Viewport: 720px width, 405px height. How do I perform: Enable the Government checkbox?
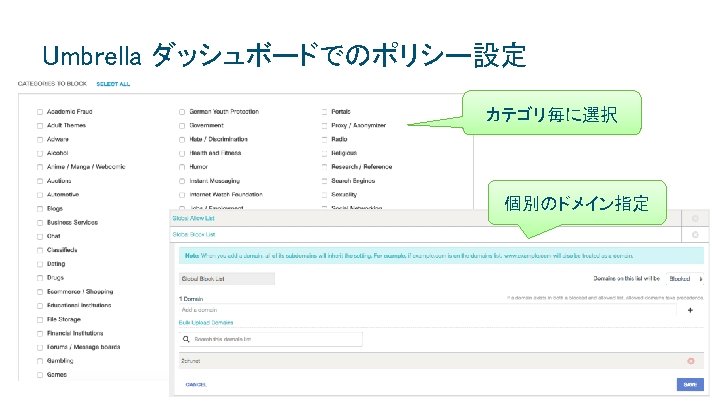pos(182,126)
